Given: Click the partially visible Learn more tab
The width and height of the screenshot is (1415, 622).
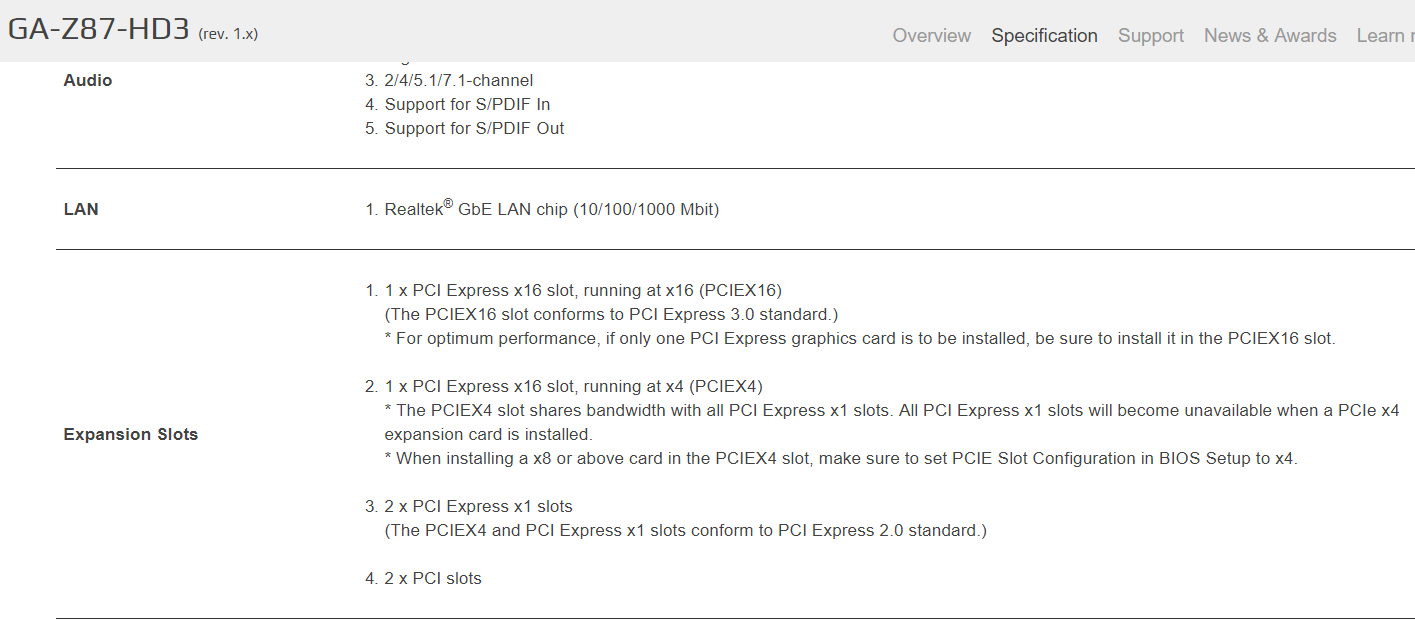Looking at the screenshot, I should (x=1385, y=36).
